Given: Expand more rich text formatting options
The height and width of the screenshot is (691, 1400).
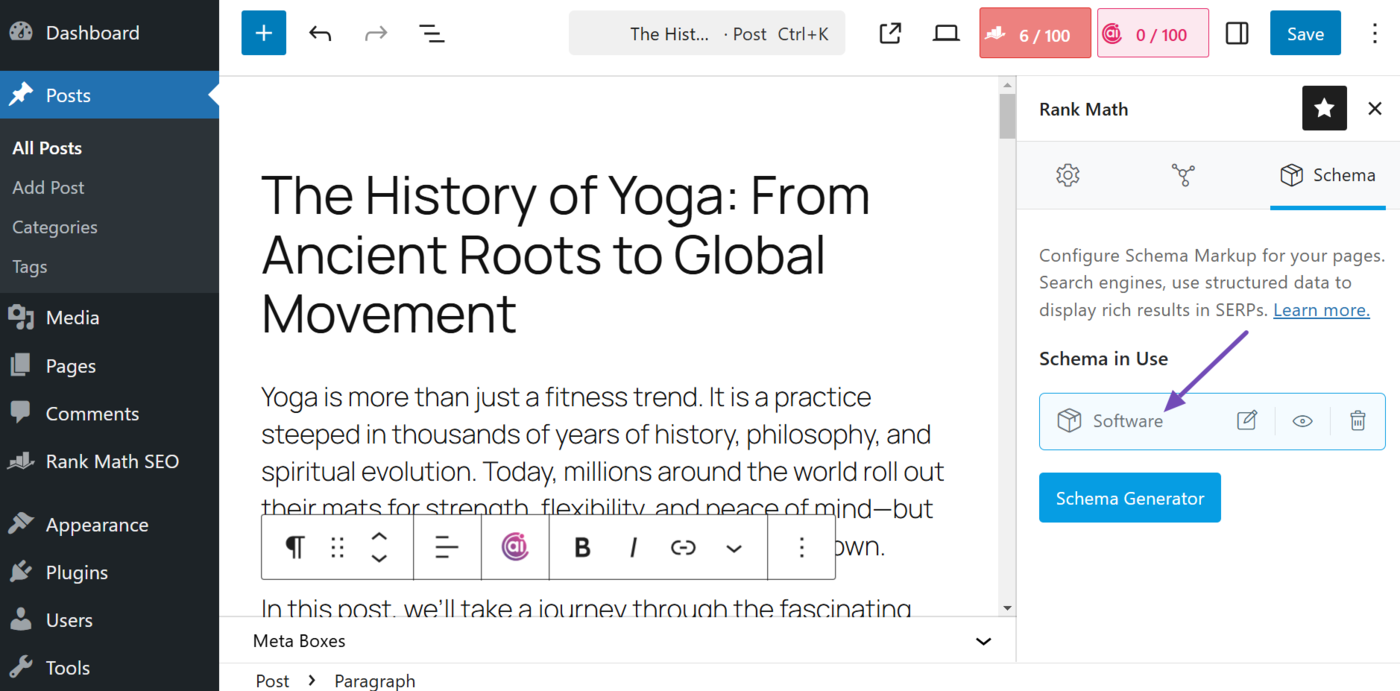Looking at the screenshot, I should pos(734,547).
